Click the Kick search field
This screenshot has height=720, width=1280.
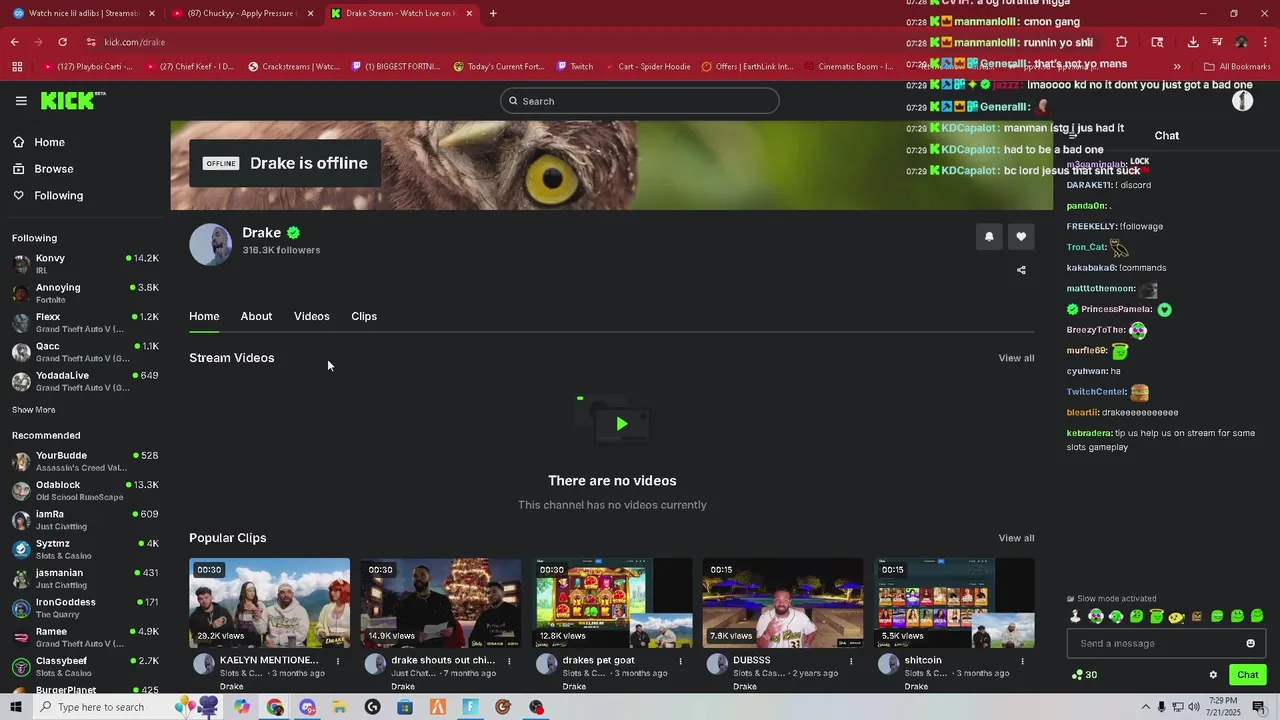point(640,101)
